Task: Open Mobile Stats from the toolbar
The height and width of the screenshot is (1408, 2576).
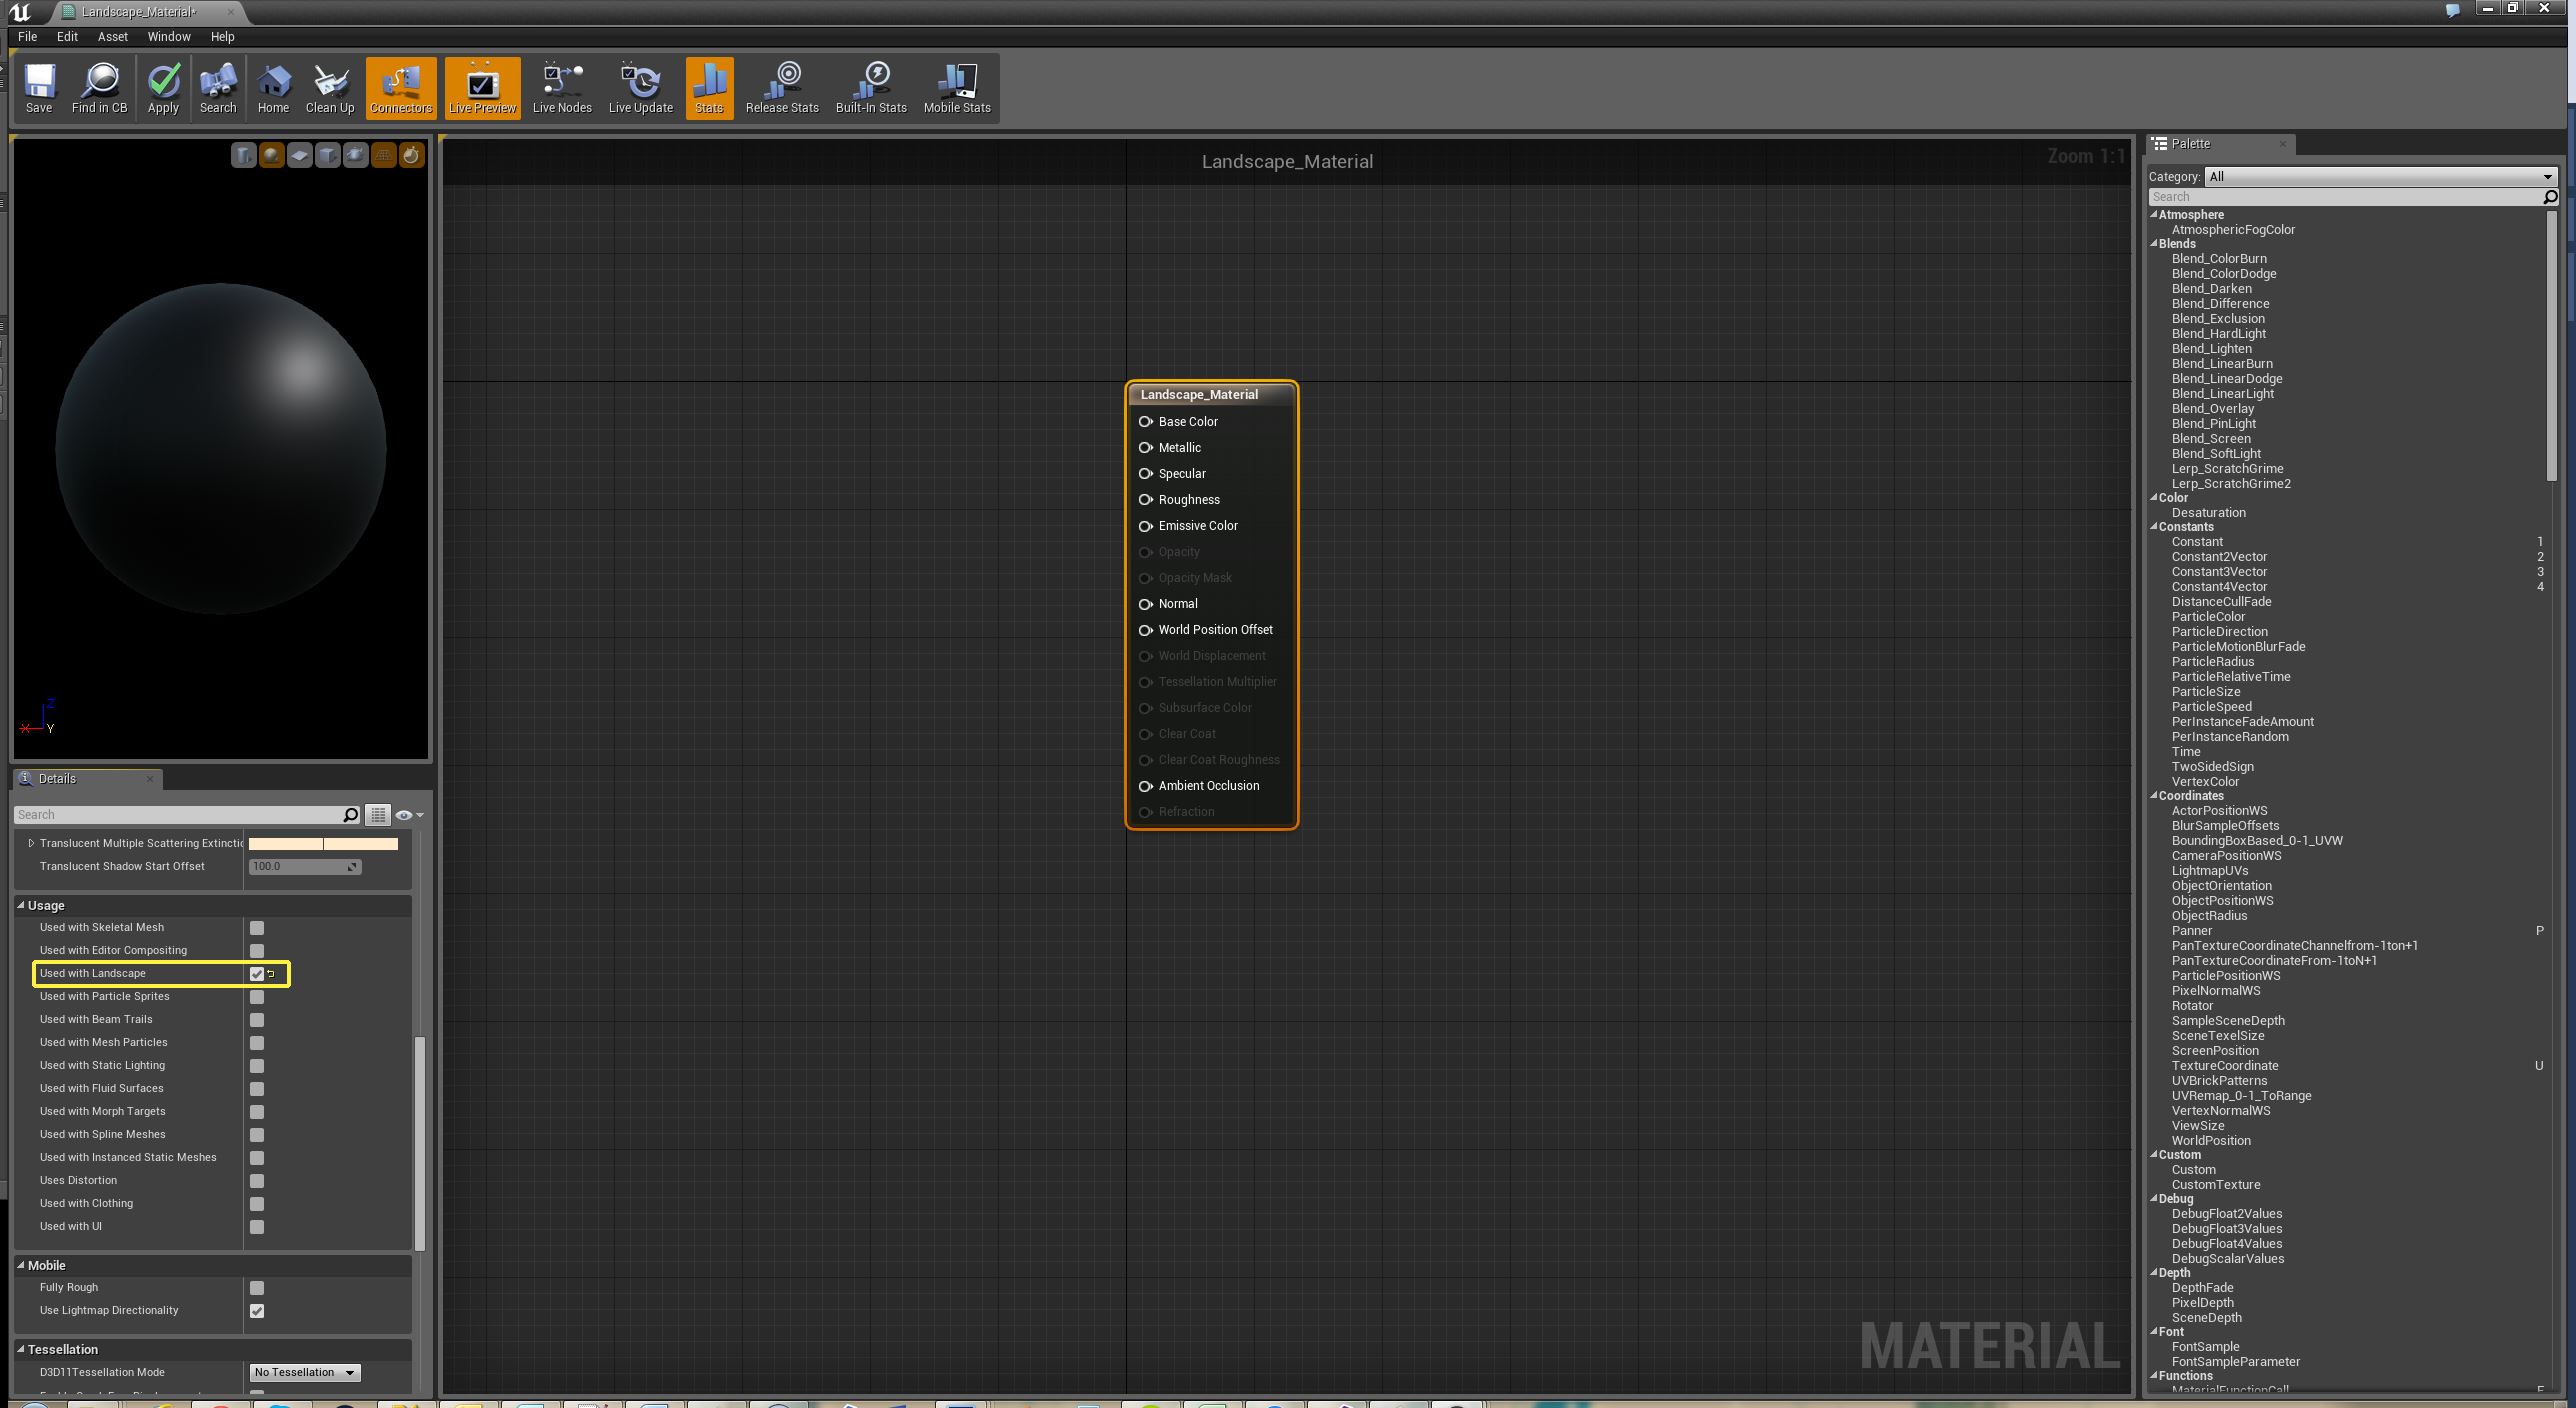Action: click(x=956, y=87)
